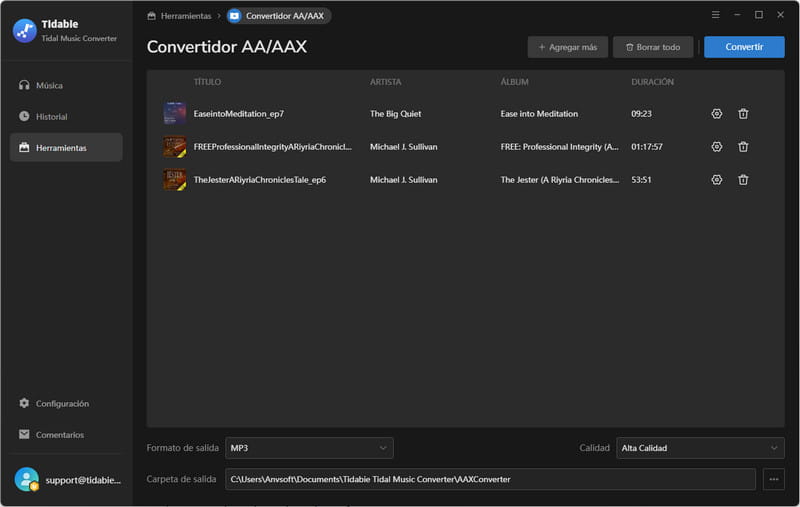Image resolution: width=800 pixels, height=507 pixels.
Task: Open the Formato de salida MP3 dropdown
Action: (x=309, y=448)
